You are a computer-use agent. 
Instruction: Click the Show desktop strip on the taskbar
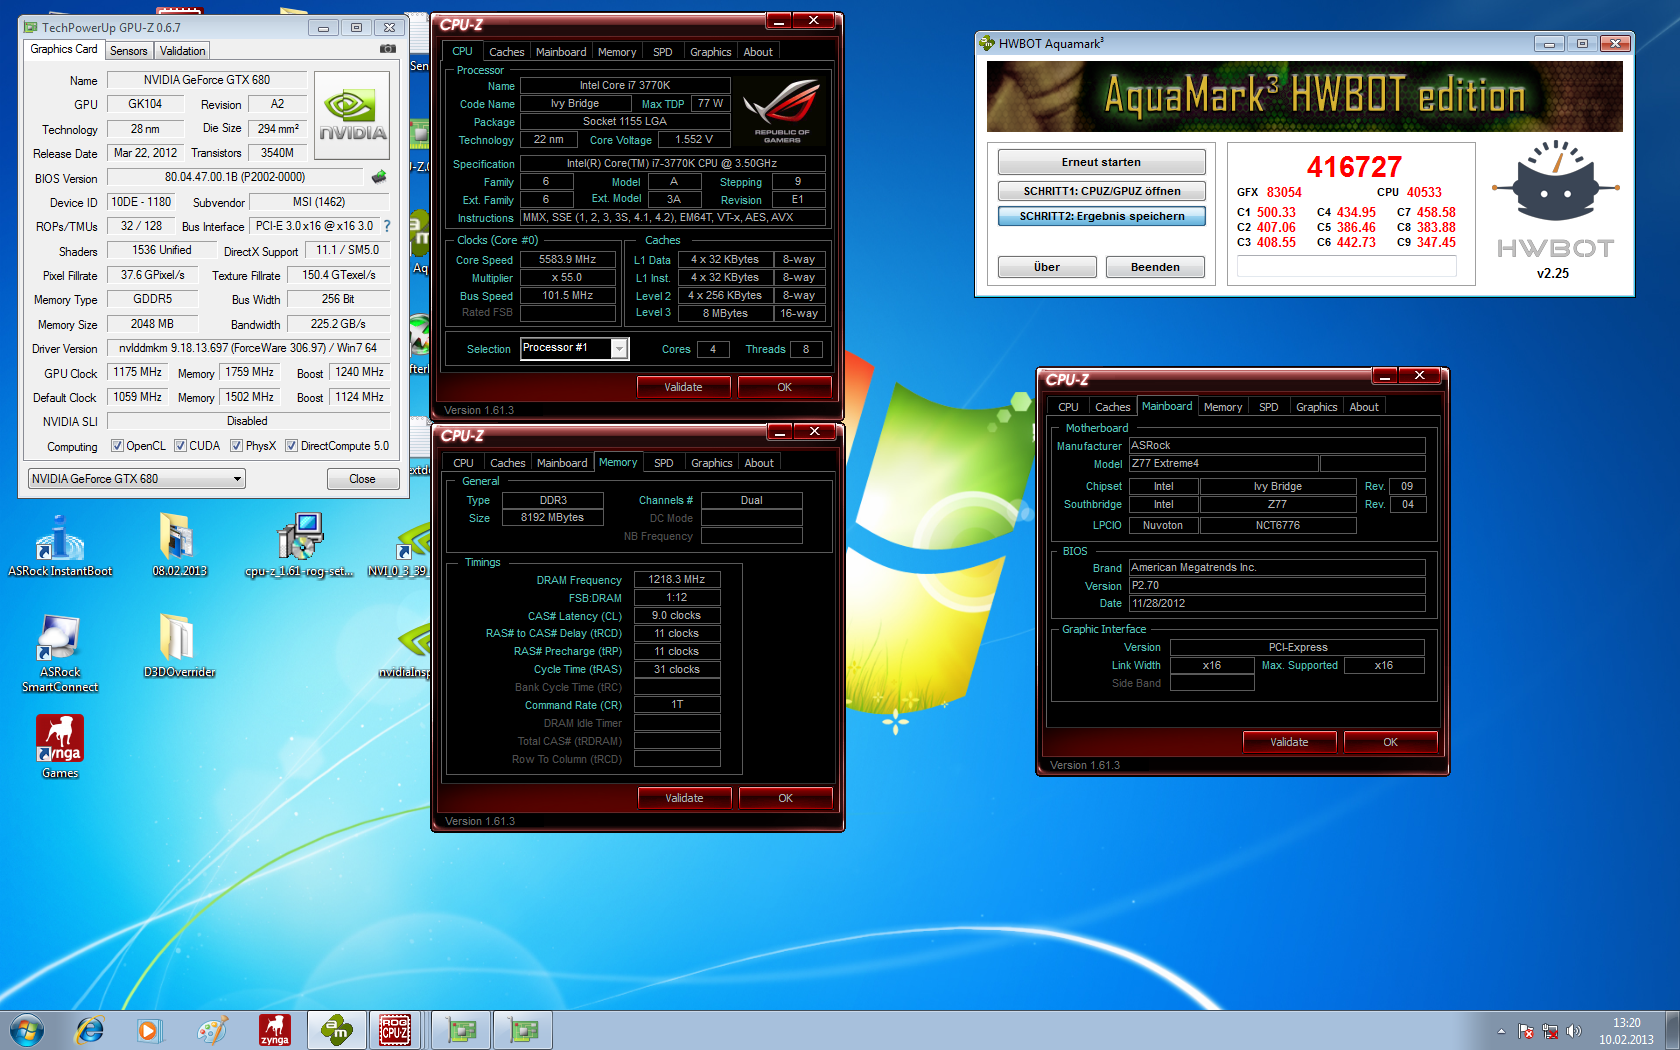(x=1672, y=1030)
